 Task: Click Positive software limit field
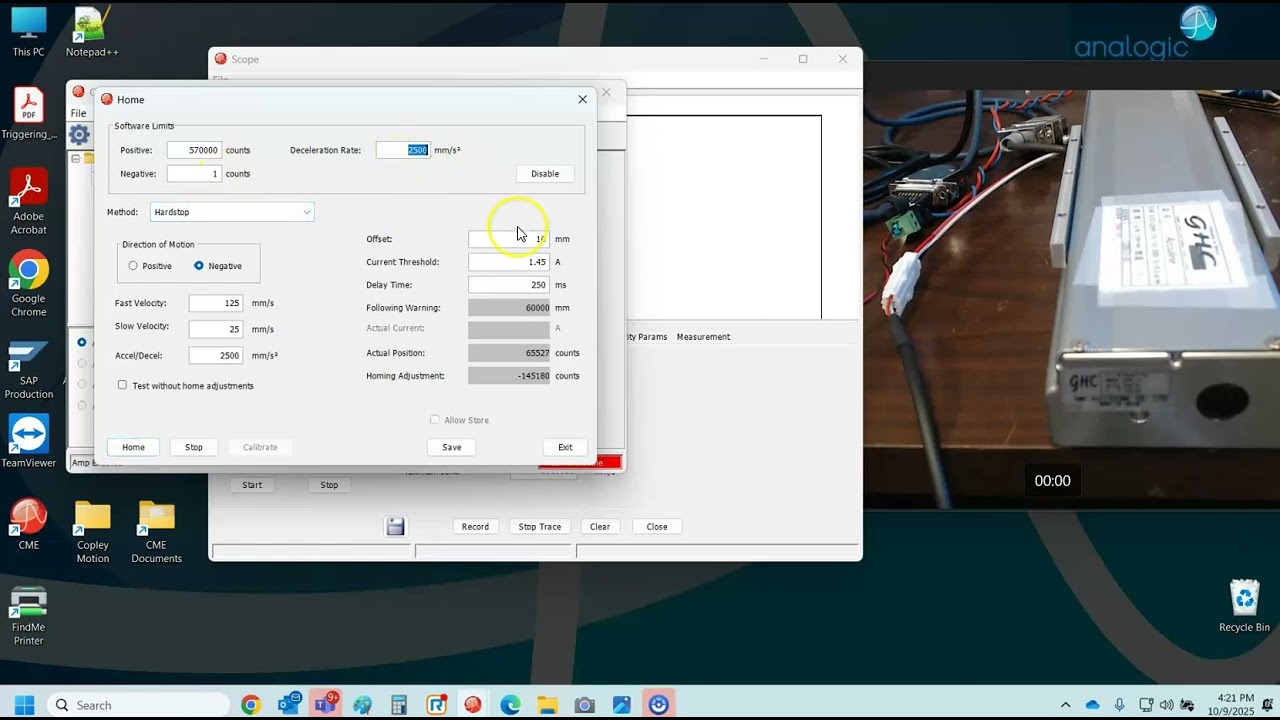(x=194, y=150)
